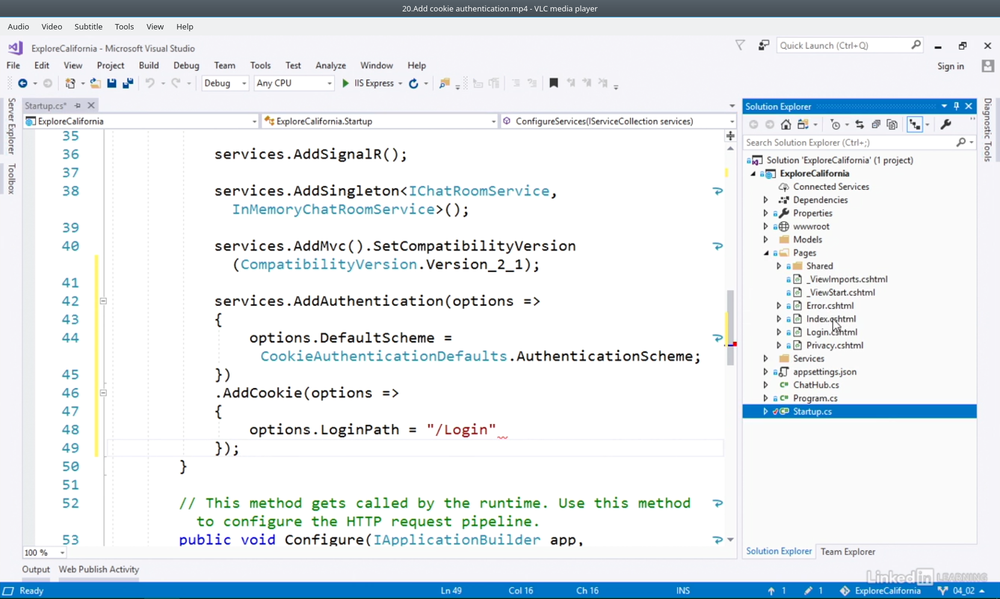This screenshot has width=1000, height=599.
Task: Select Login.cshtml in Solution Explorer
Action: pos(832,332)
